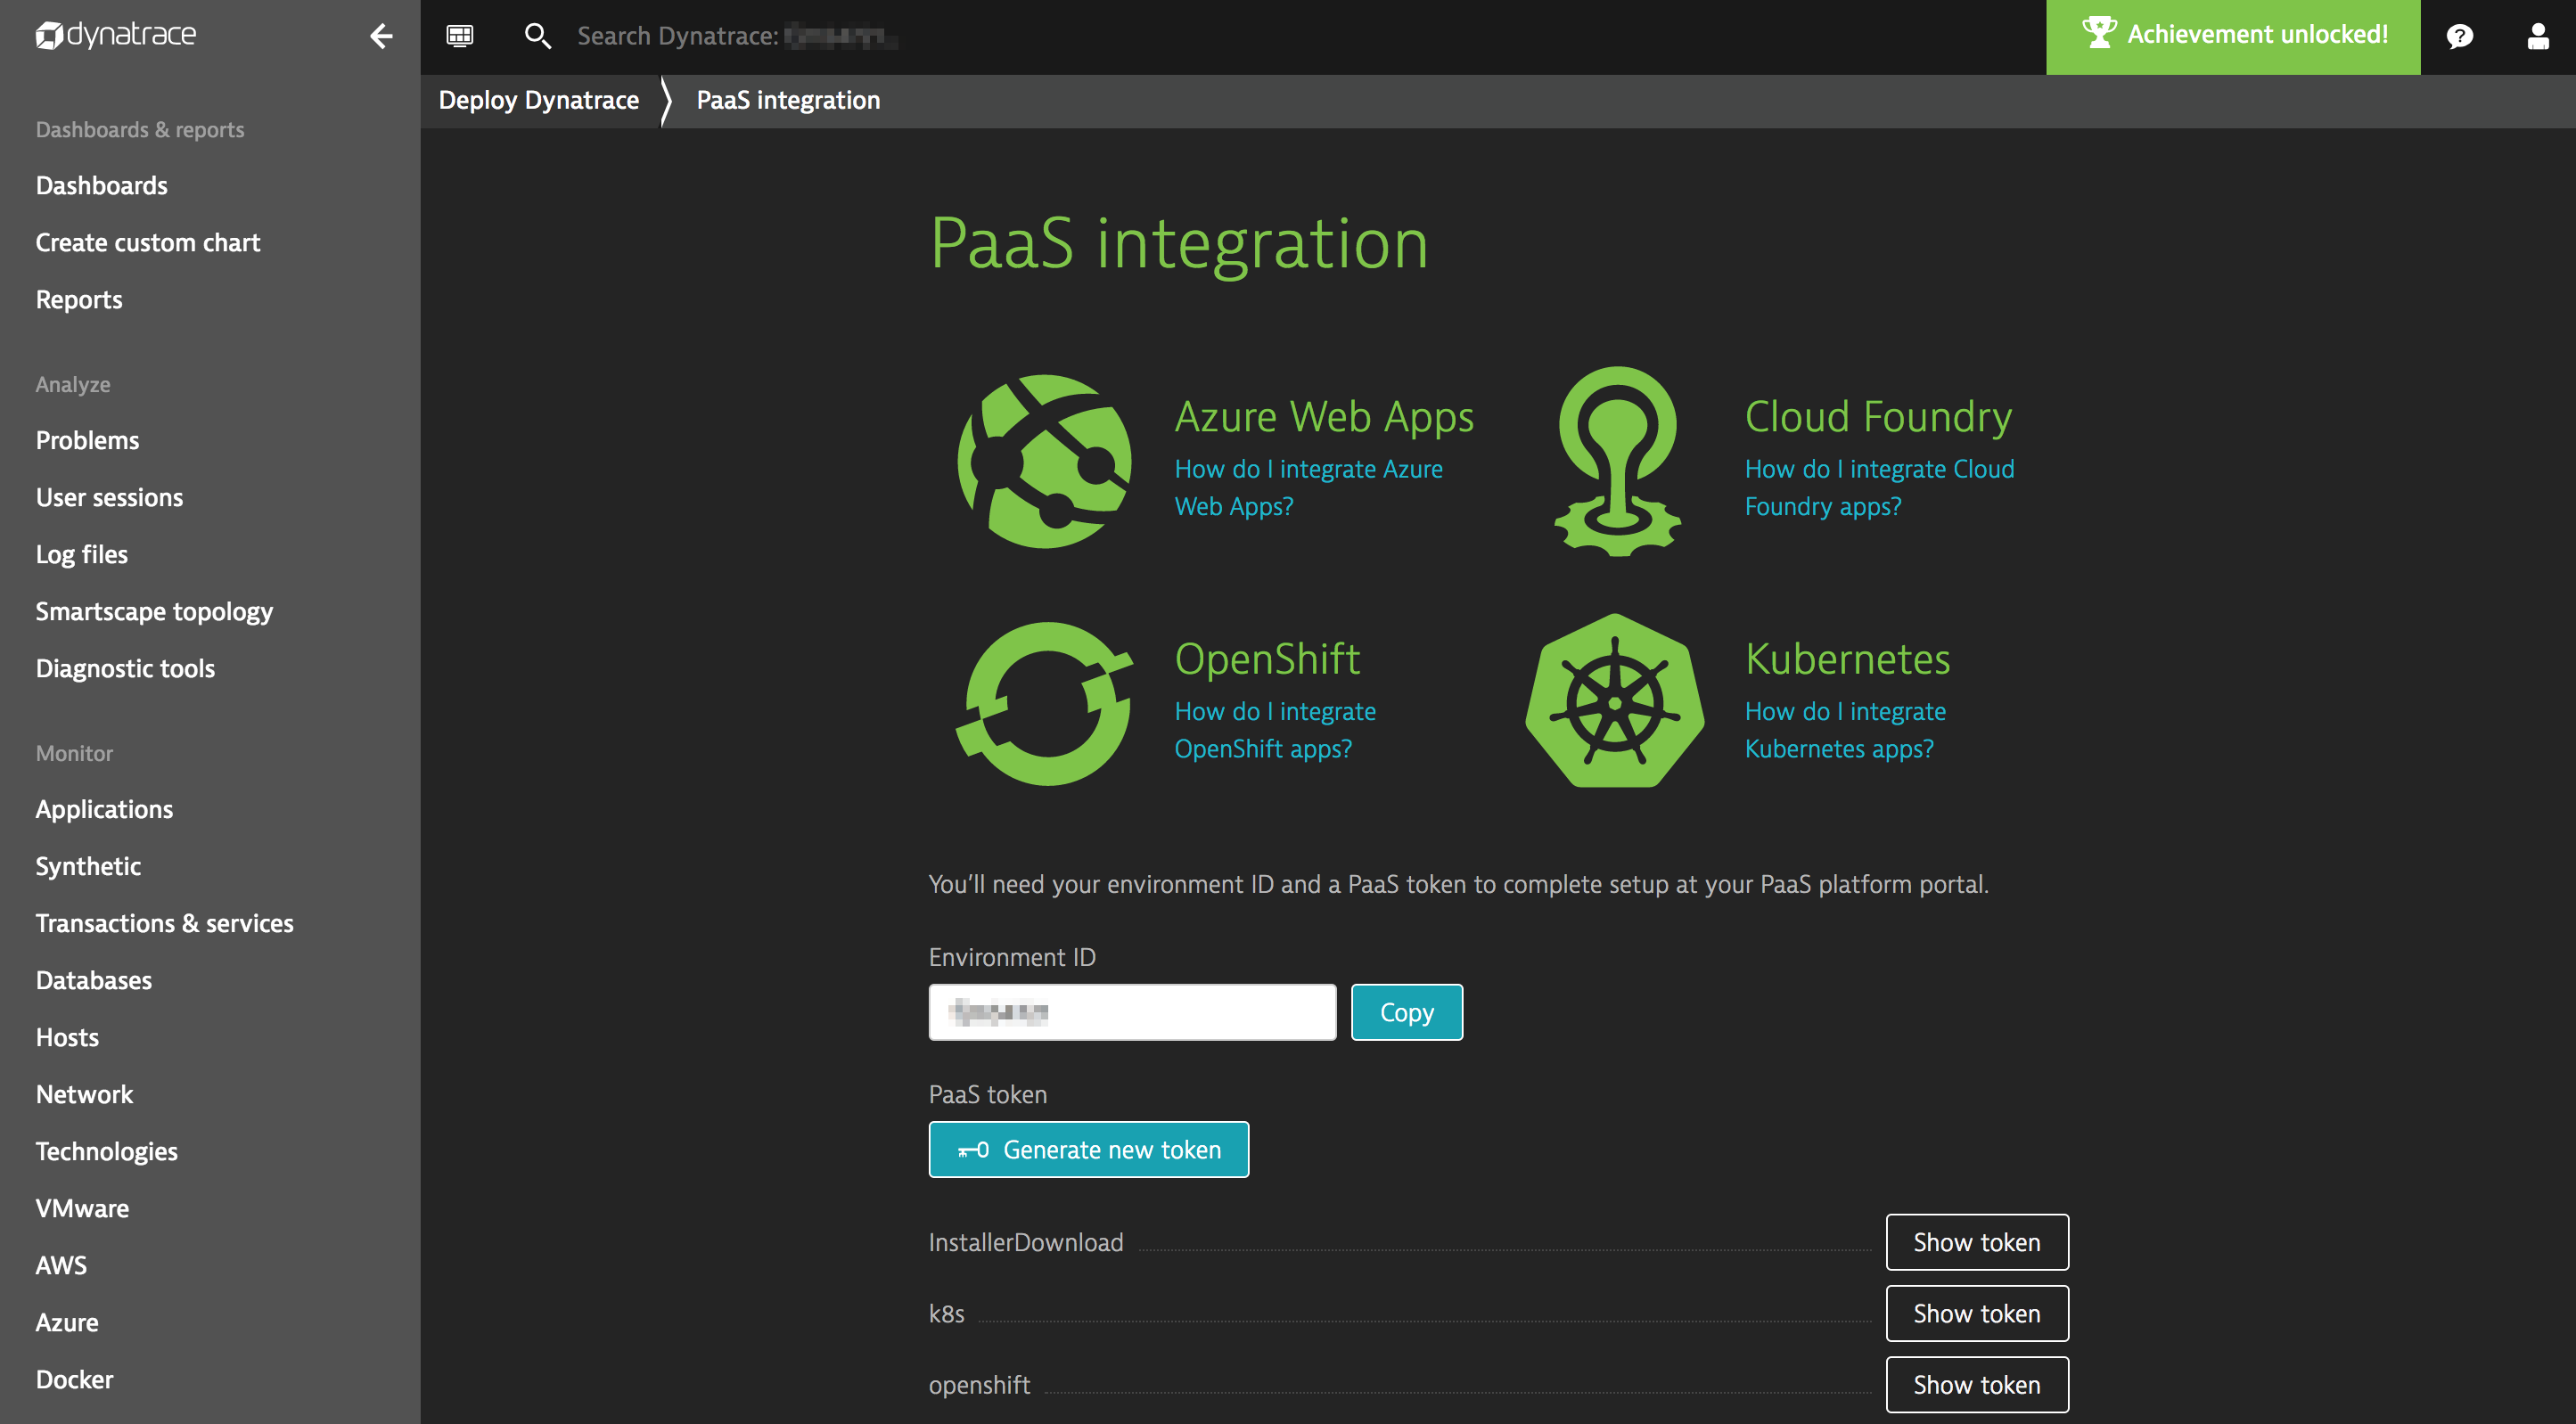Open Hosts in sidebar
The height and width of the screenshot is (1424, 2576).
[67, 1037]
